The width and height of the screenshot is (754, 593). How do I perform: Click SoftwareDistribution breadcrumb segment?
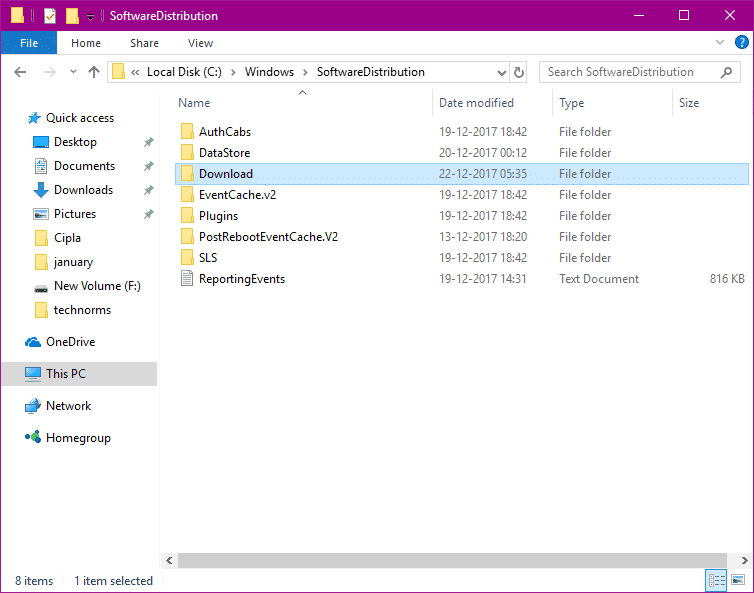pos(370,72)
